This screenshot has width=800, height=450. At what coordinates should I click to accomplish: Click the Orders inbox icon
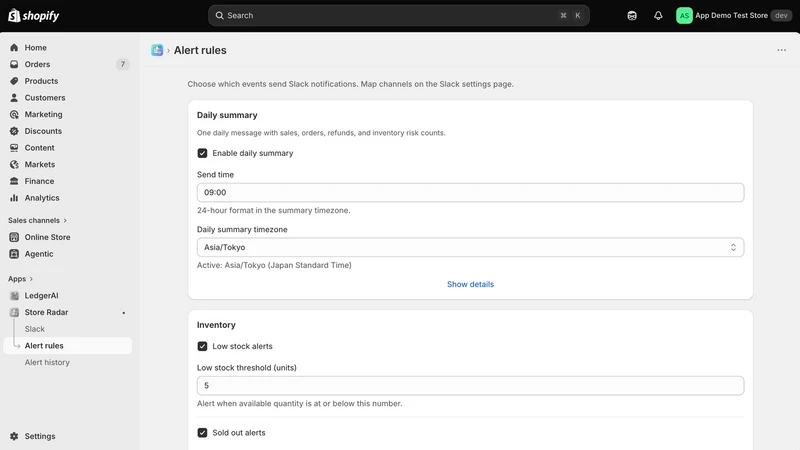click(x=14, y=64)
